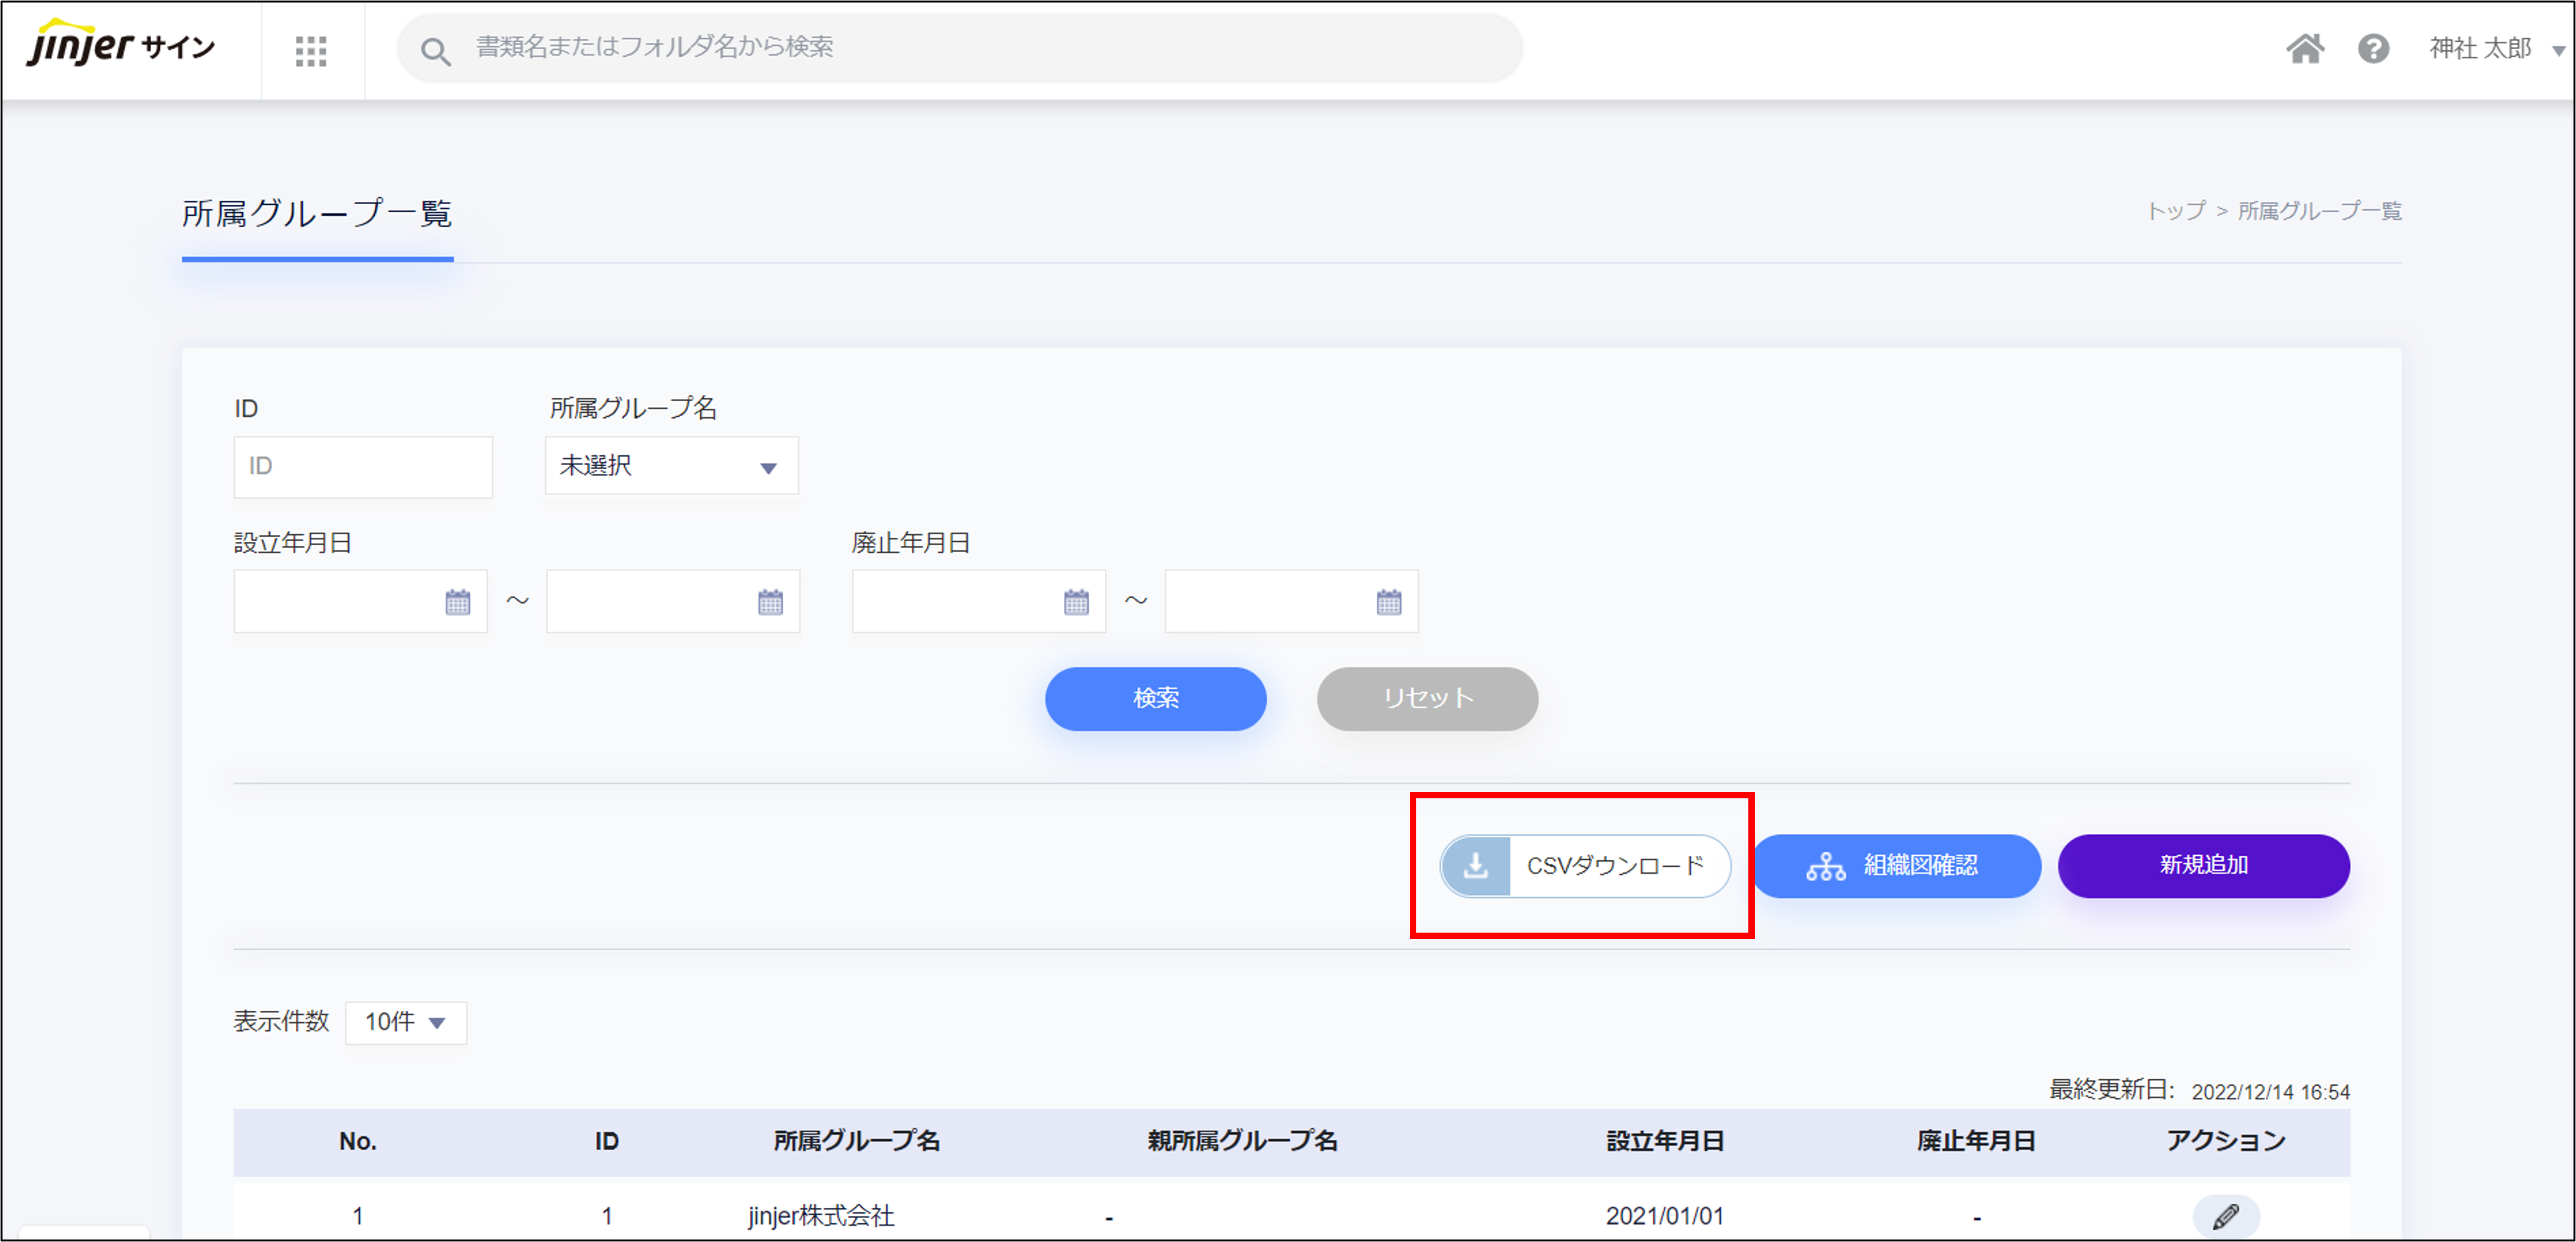Screen dimensions: 2576x1242
Task: Click トップ in the breadcrumb
Action: point(2176,211)
